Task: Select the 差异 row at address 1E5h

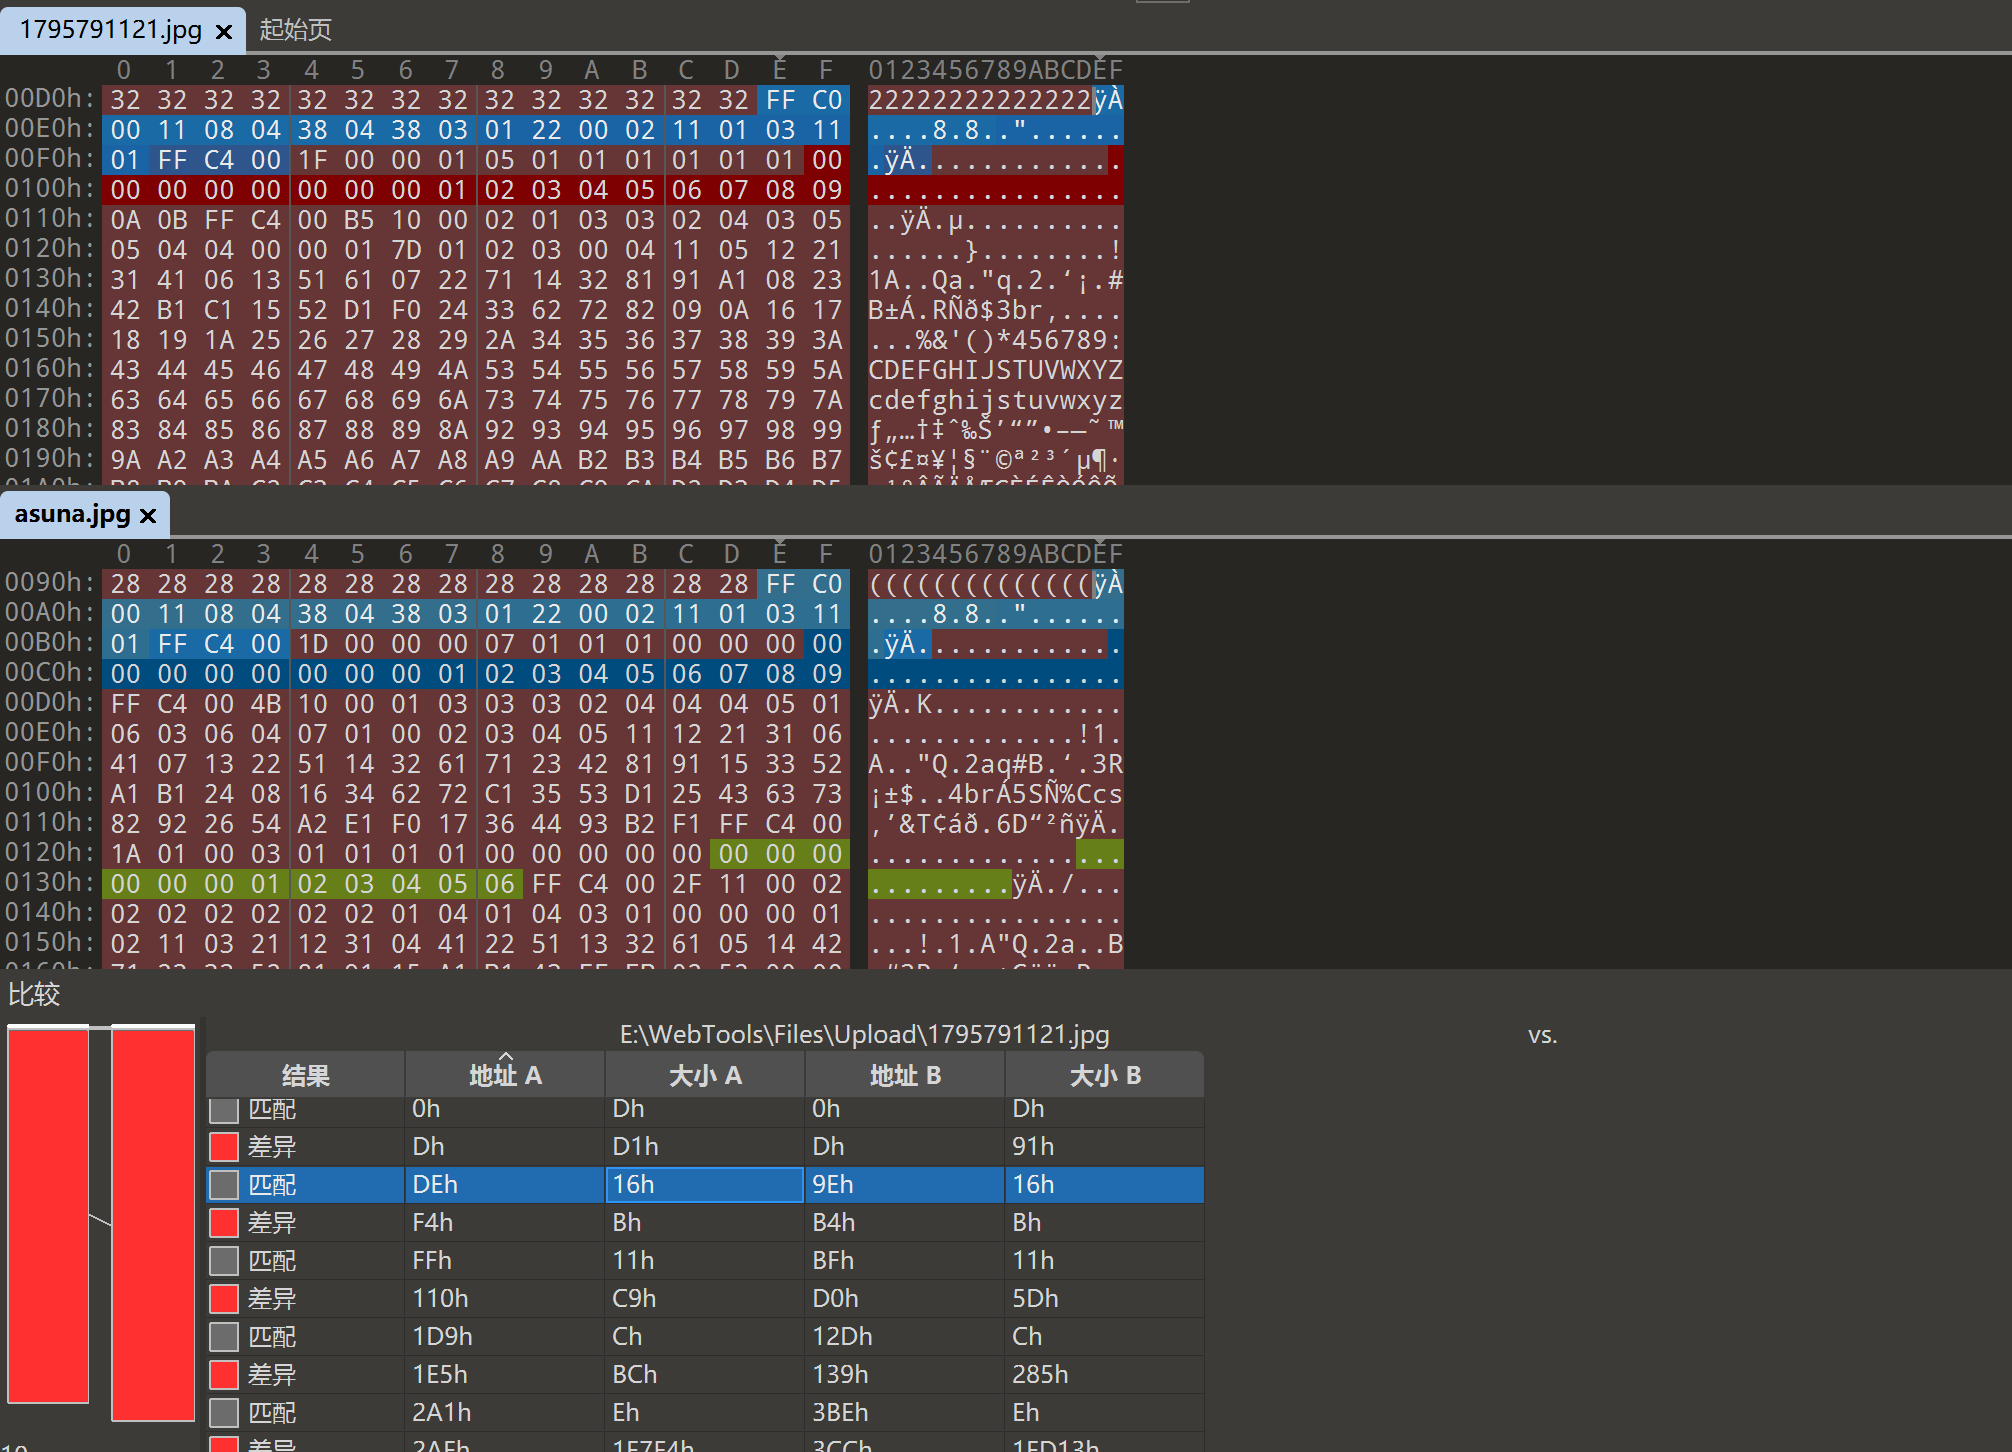Action: coord(705,1375)
